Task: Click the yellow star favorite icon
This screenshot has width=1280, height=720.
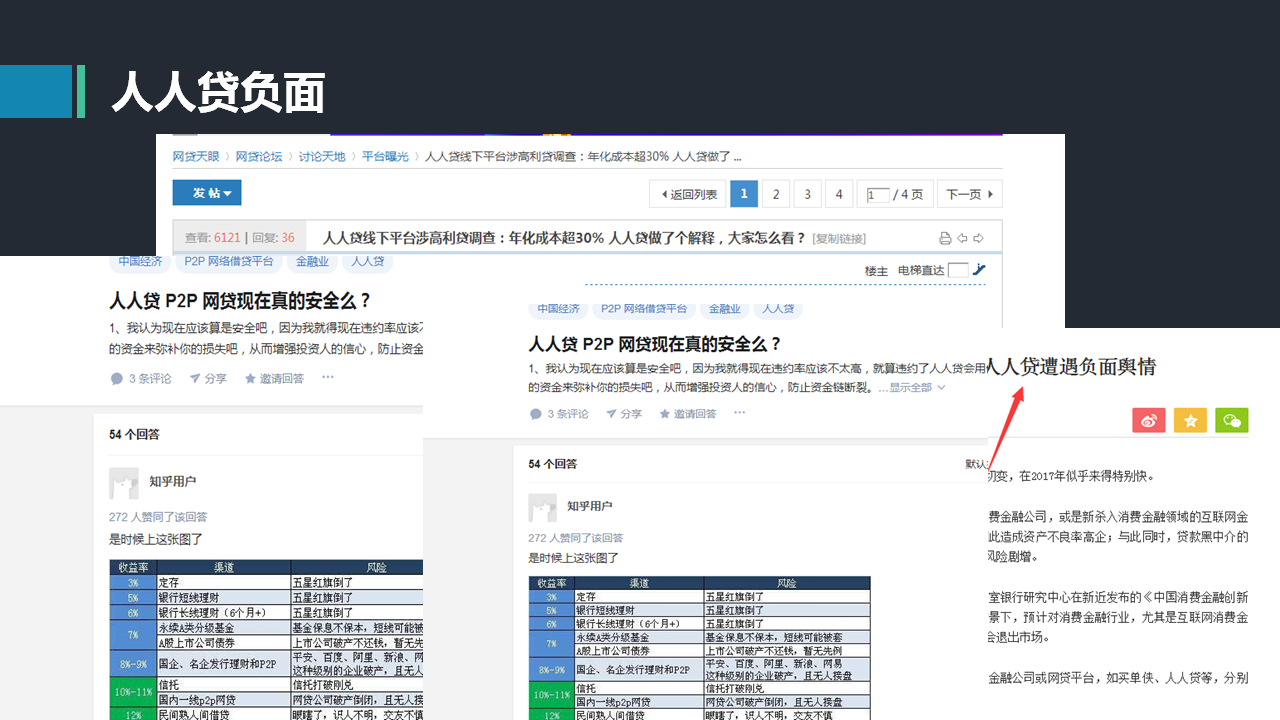Action: click(1190, 420)
